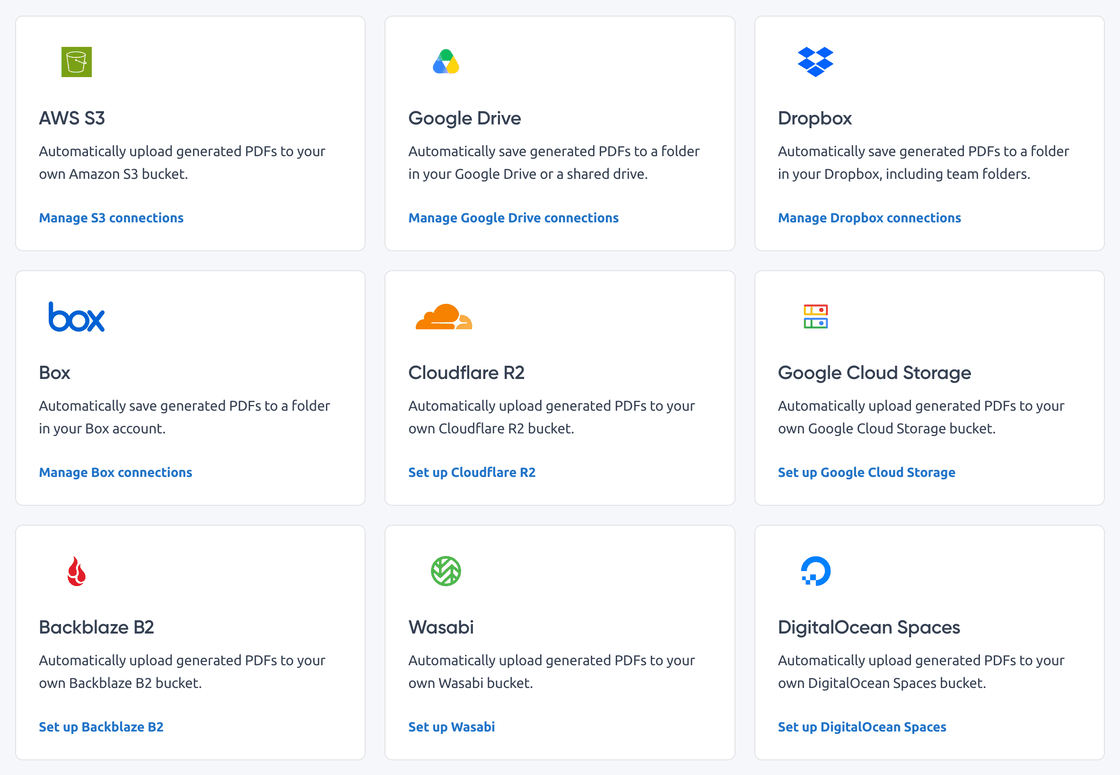Image resolution: width=1120 pixels, height=775 pixels.
Task: Click the Google Cloud Storage icon
Action: (816, 316)
